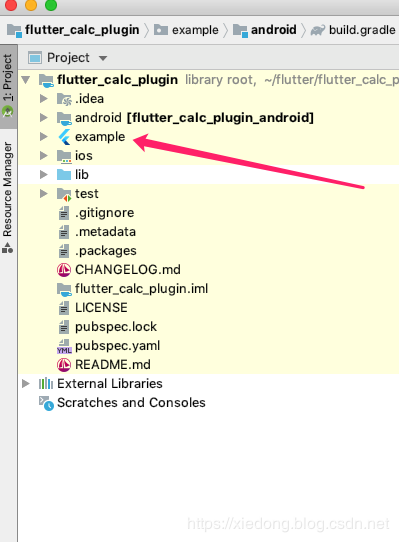Click the README.md markdown icon
This screenshot has width=399, height=542.
pos(64,365)
